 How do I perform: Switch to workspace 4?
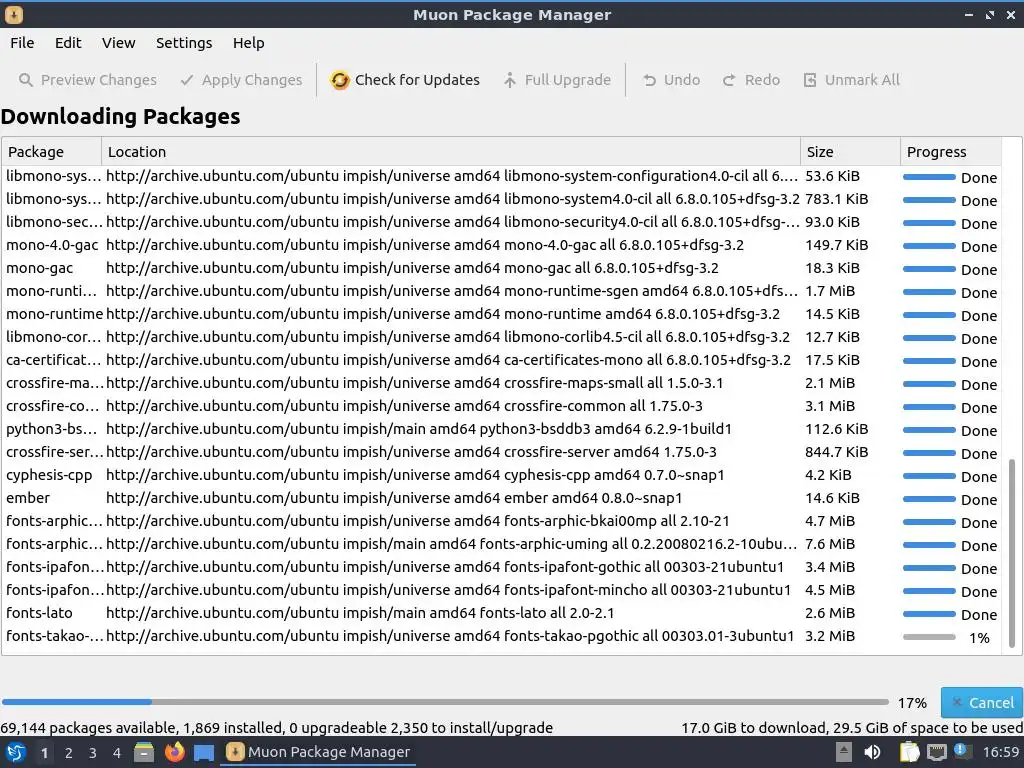pyautogui.click(x=116, y=753)
